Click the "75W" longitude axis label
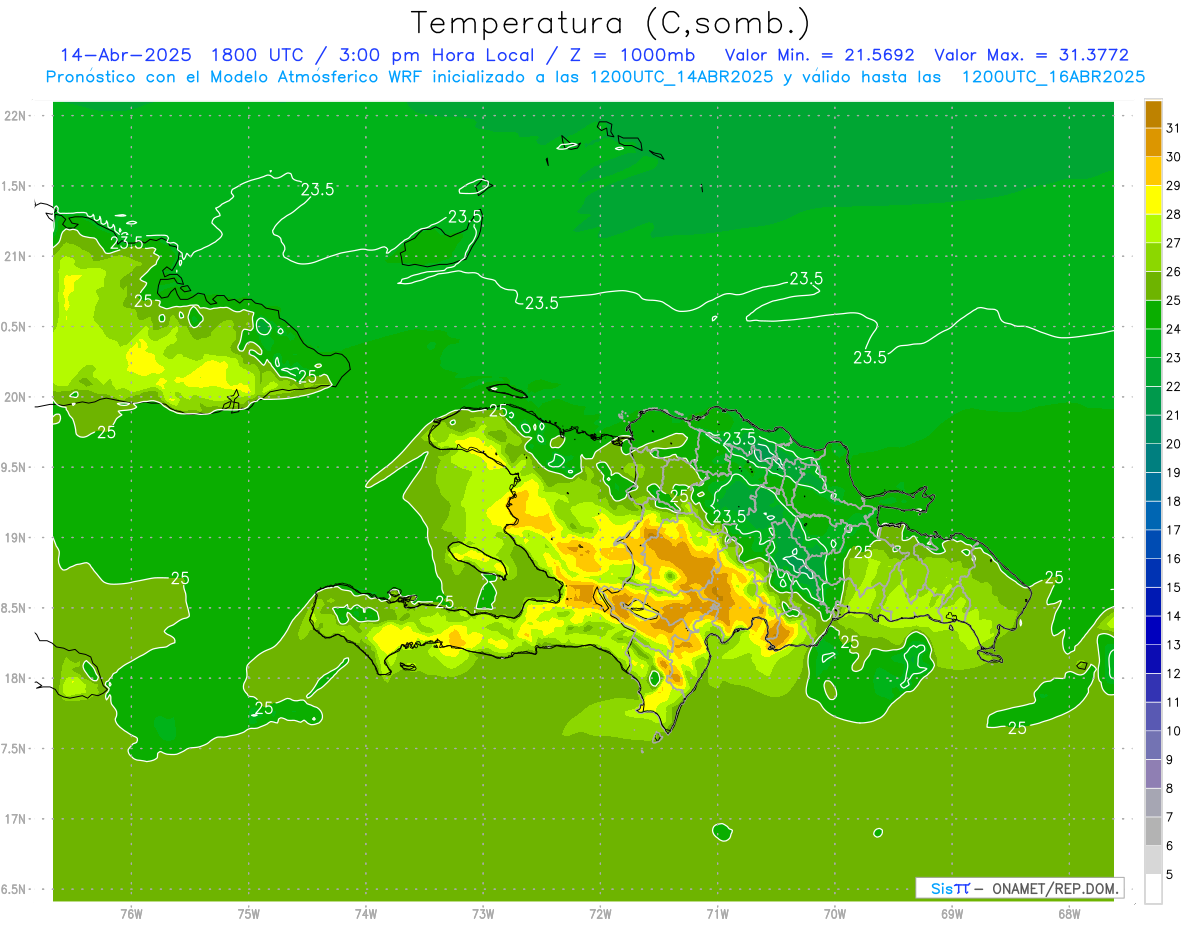The image size is (1200, 927). [249, 913]
